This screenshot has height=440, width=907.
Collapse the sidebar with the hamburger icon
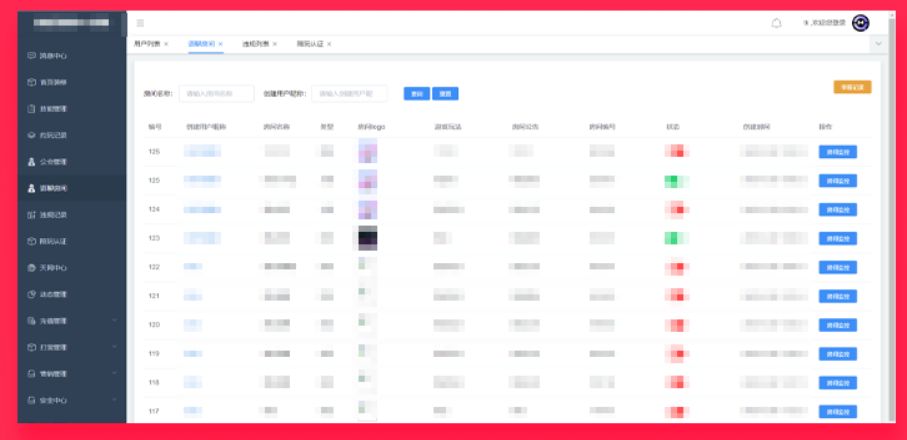coord(140,23)
